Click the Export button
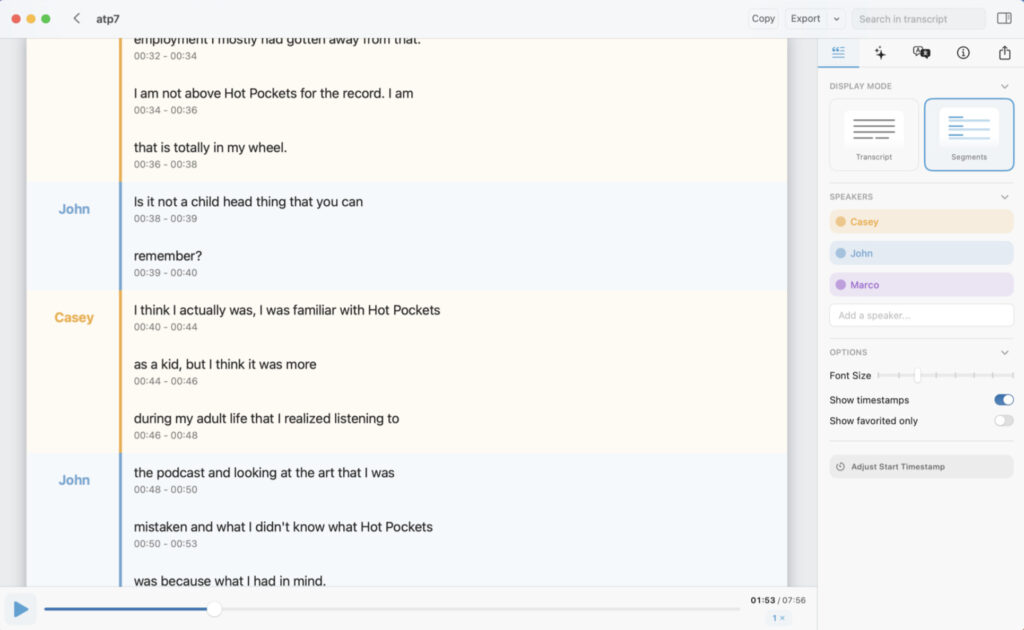Screen dimensions: 1024x630 tap(805, 18)
